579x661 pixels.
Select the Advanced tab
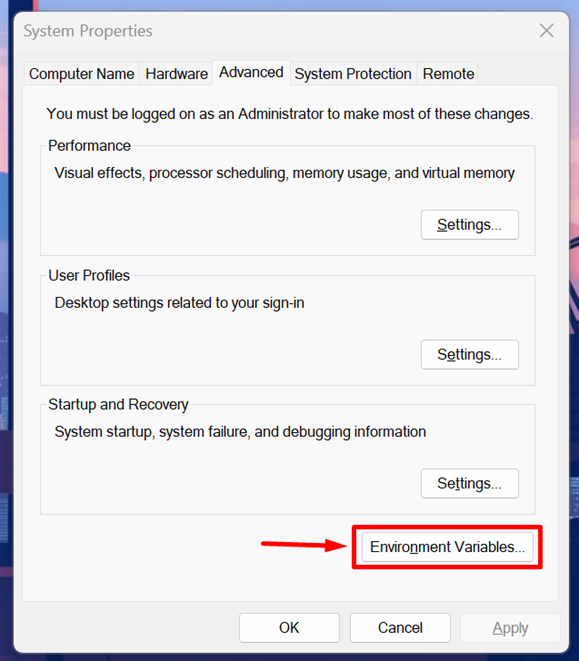click(x=251, y=73)
